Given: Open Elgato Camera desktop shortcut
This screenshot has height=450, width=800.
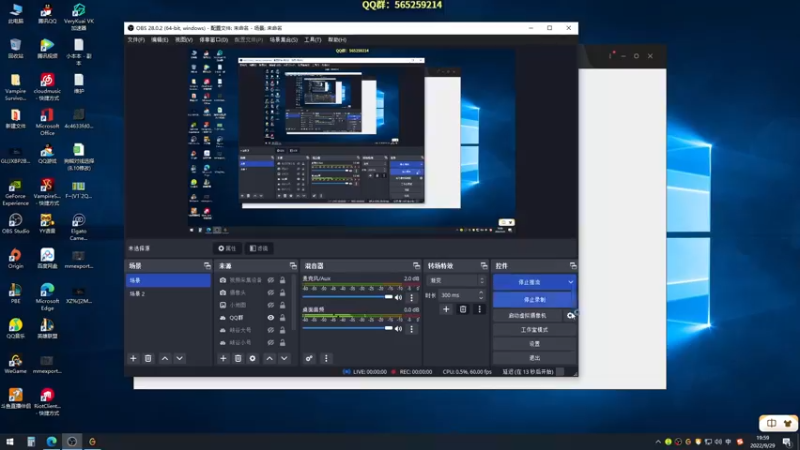Looking at the screenshot, I should click(x=78, y=227).
